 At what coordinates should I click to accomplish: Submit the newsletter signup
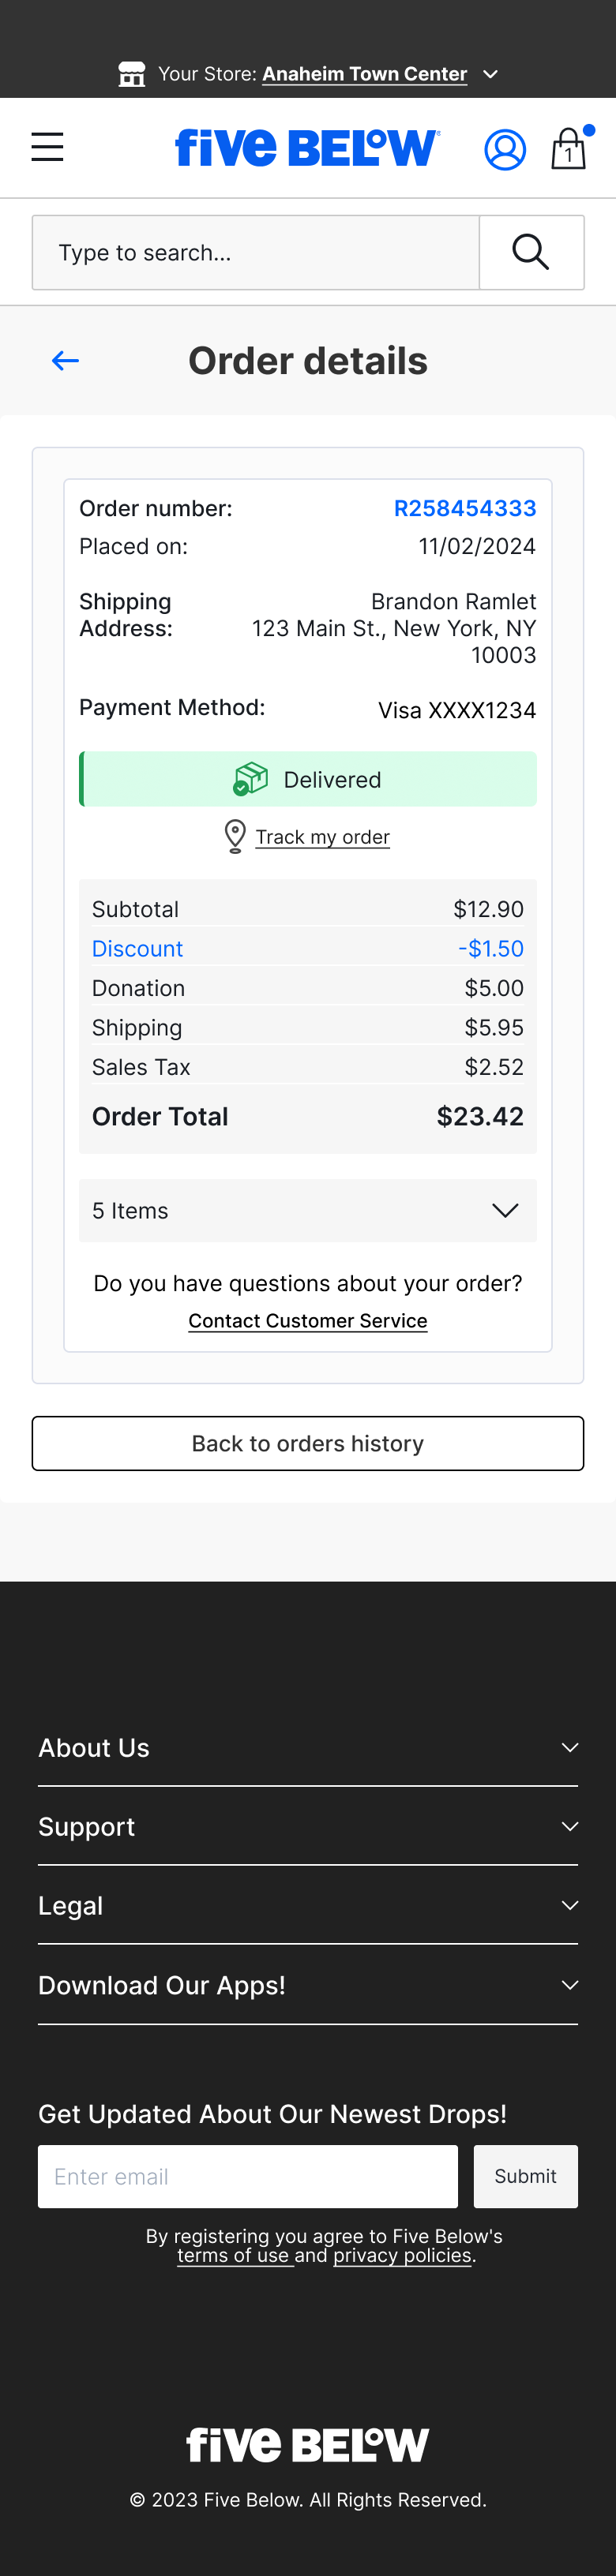[525, 2176]
